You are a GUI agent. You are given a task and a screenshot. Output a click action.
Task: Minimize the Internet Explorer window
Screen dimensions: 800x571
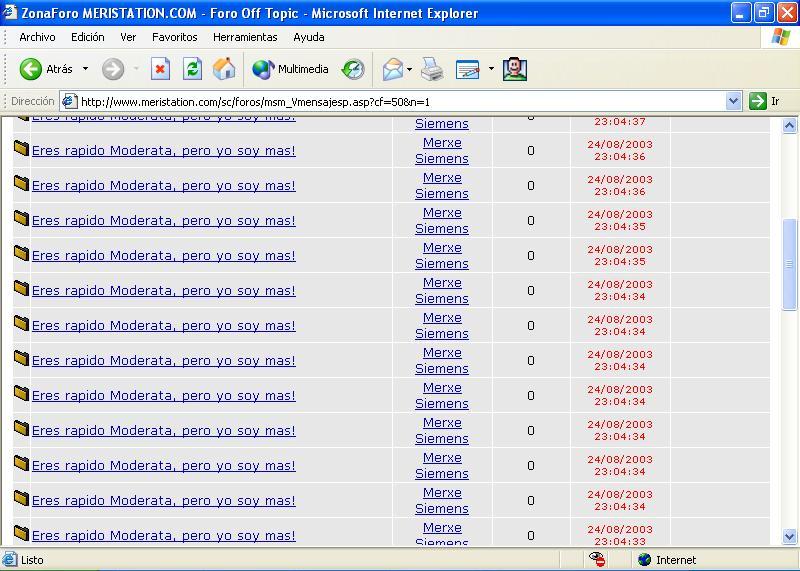741,12
